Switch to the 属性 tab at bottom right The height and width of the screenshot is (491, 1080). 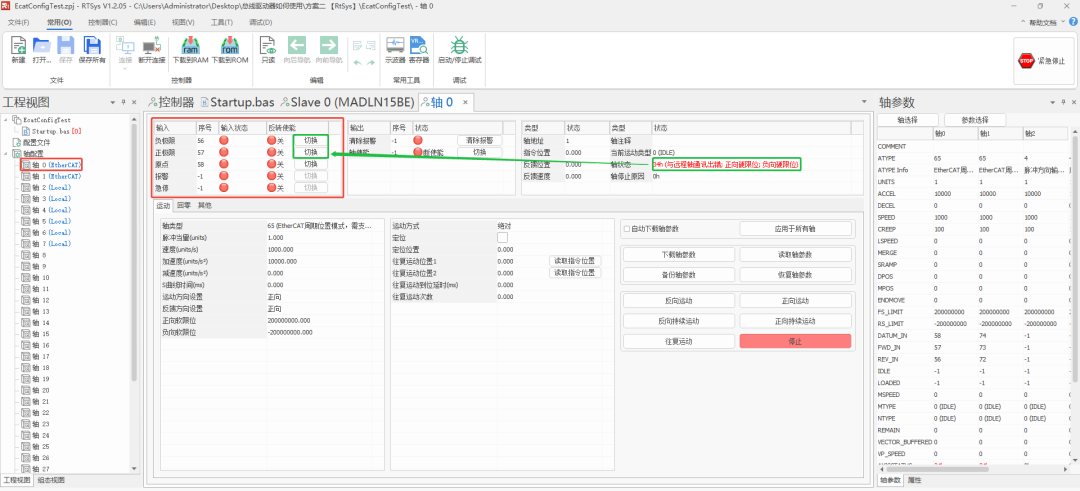click(915, 480)
